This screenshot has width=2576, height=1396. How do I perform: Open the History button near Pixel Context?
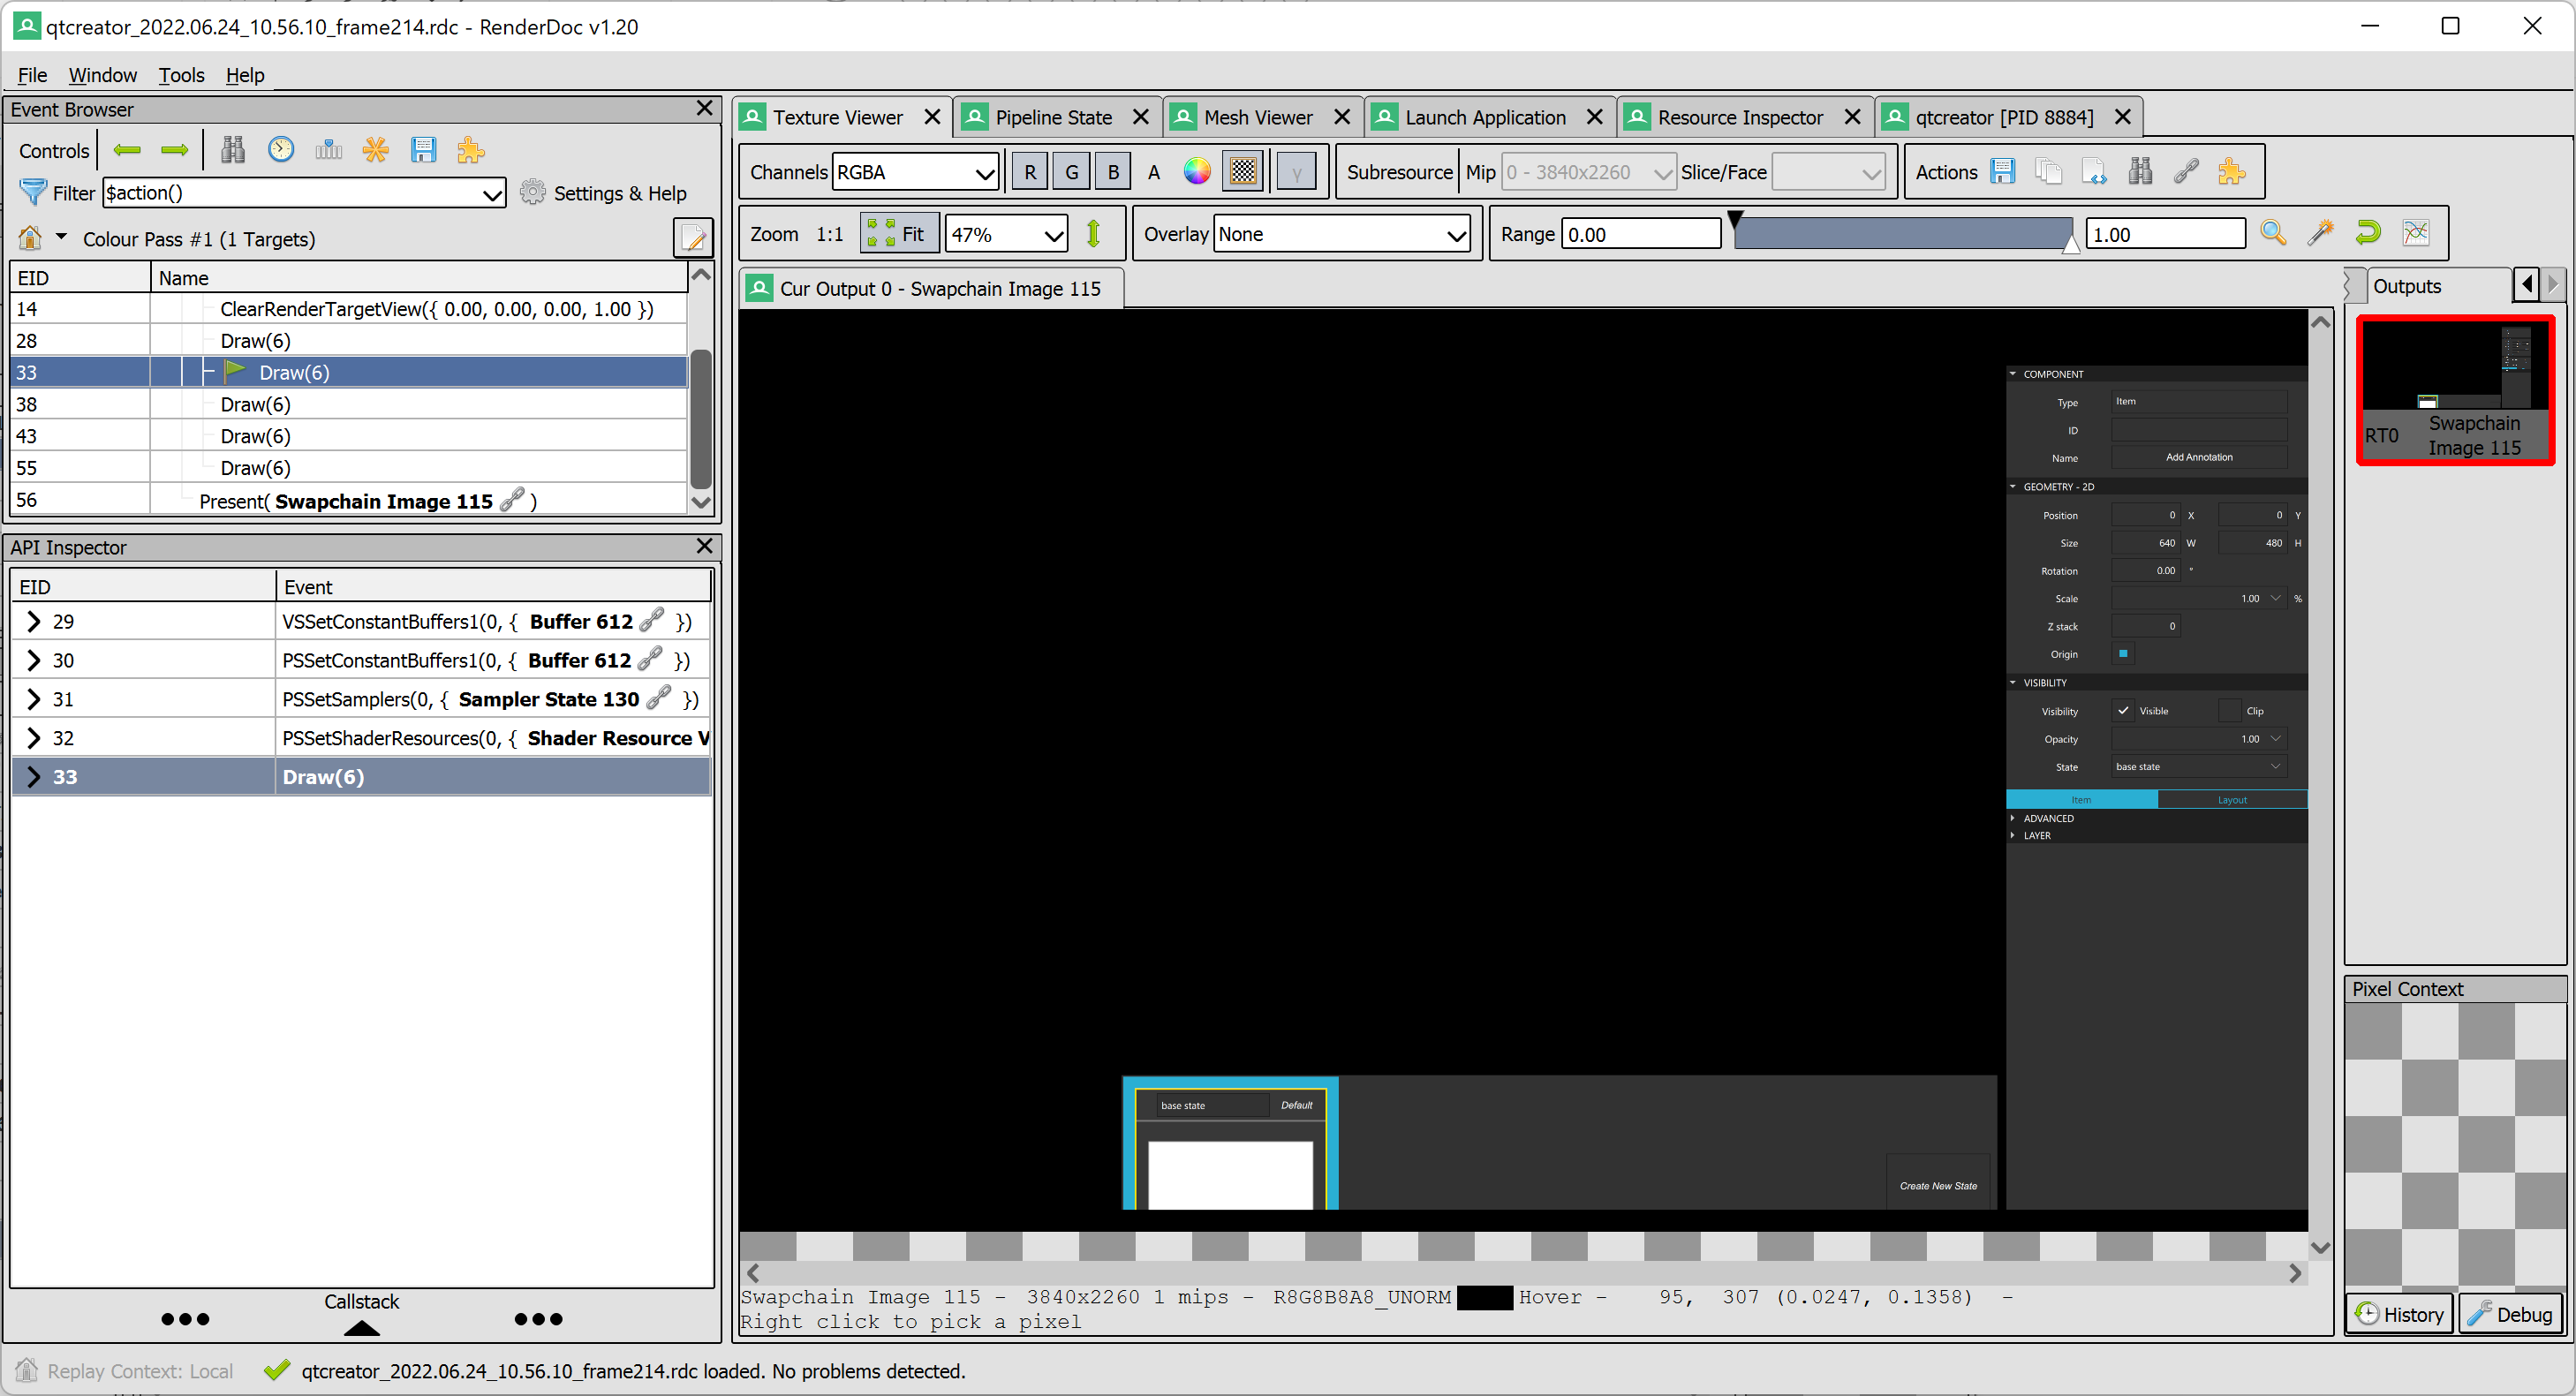pyautogui.click(x=2399, y=1313)
